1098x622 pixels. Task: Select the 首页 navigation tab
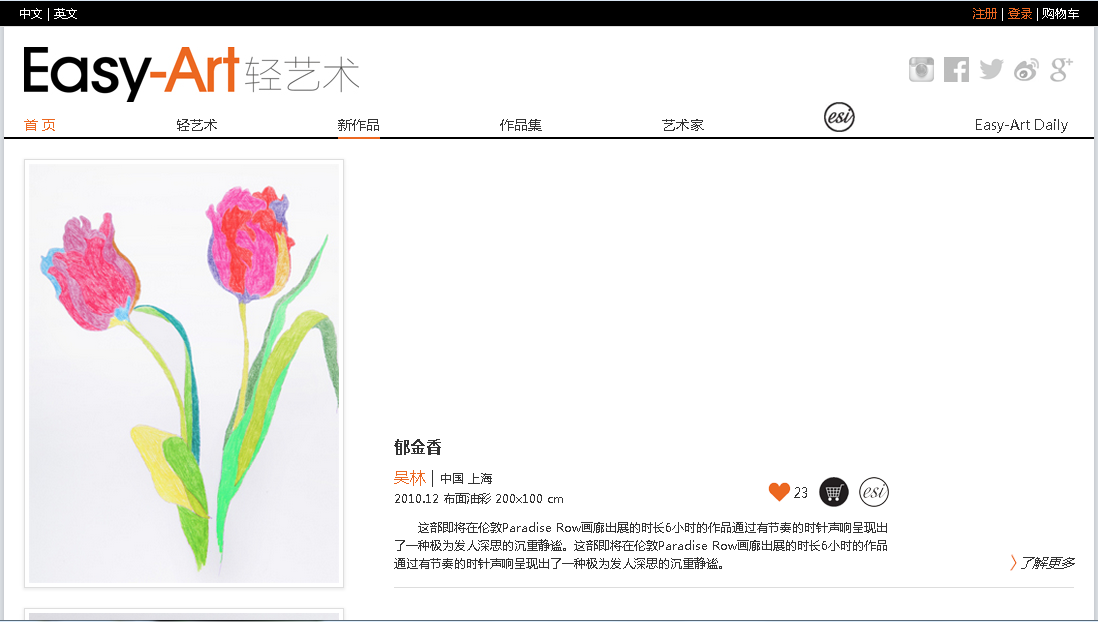point(40,125)
